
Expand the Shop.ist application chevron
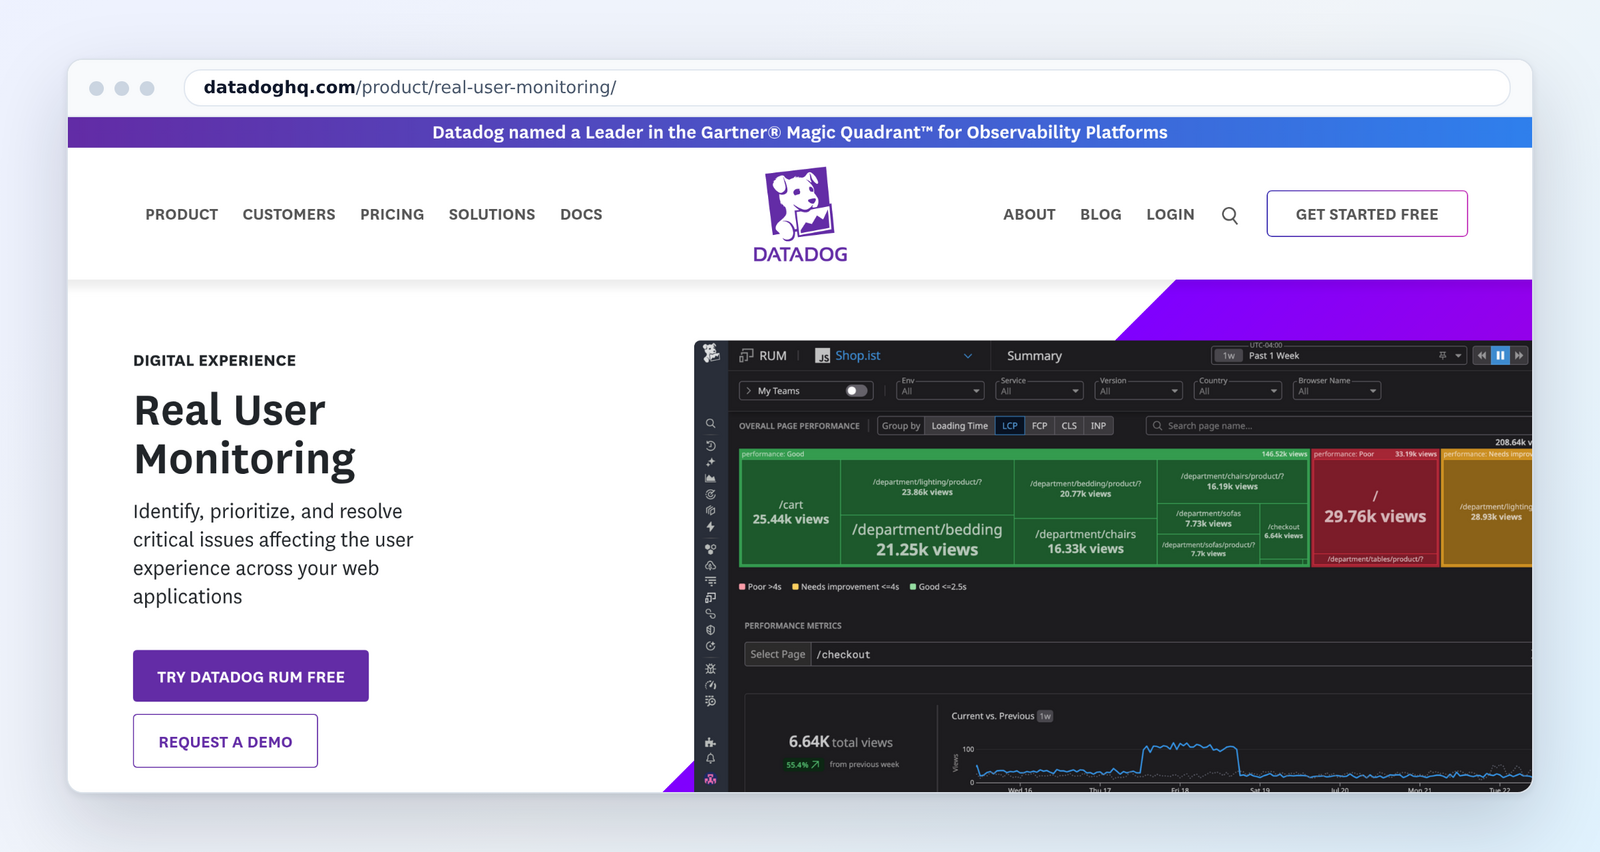(968, 356)
